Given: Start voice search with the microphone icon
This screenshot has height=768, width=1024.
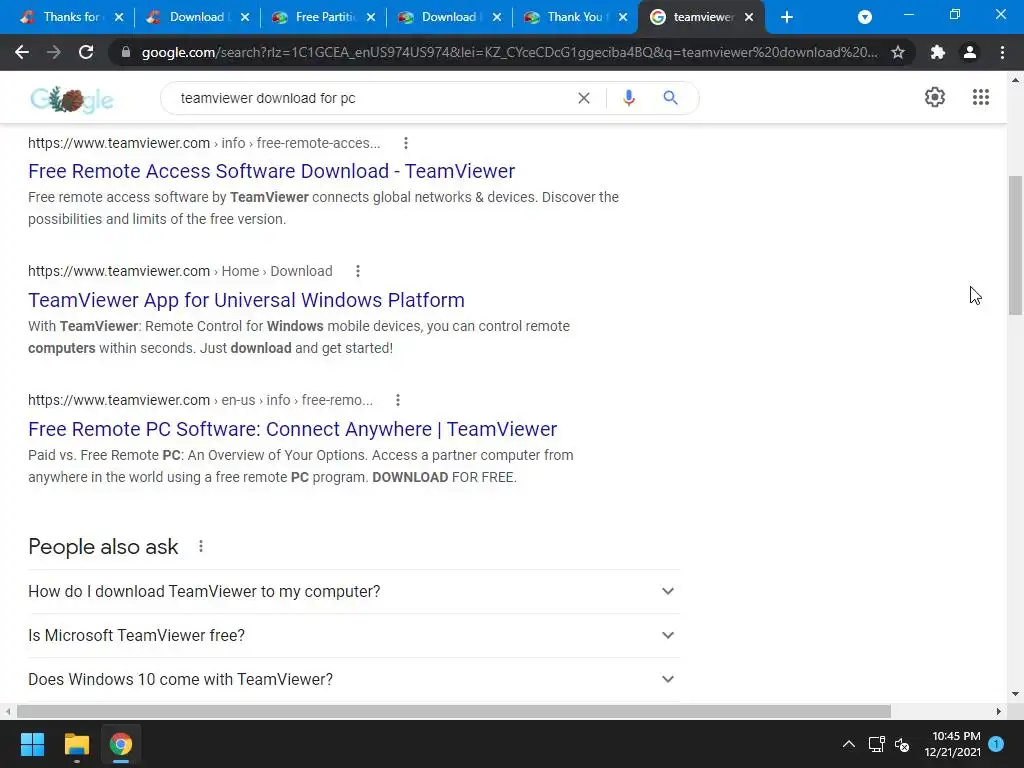Looking at the screenshot, I should (629, 98).
